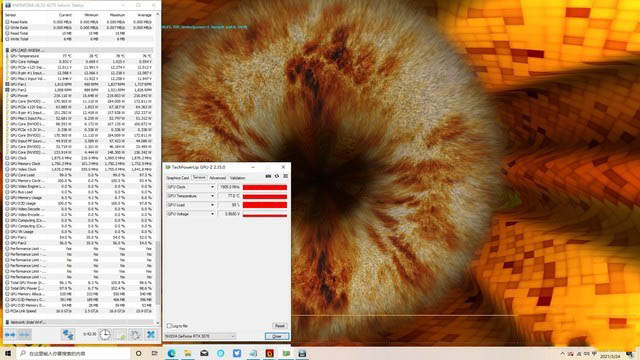Screen dimensions: 640x360
Task: Open the NVIDIA GeForce RTX 3070 selector
Action: [x=200, y=336]
